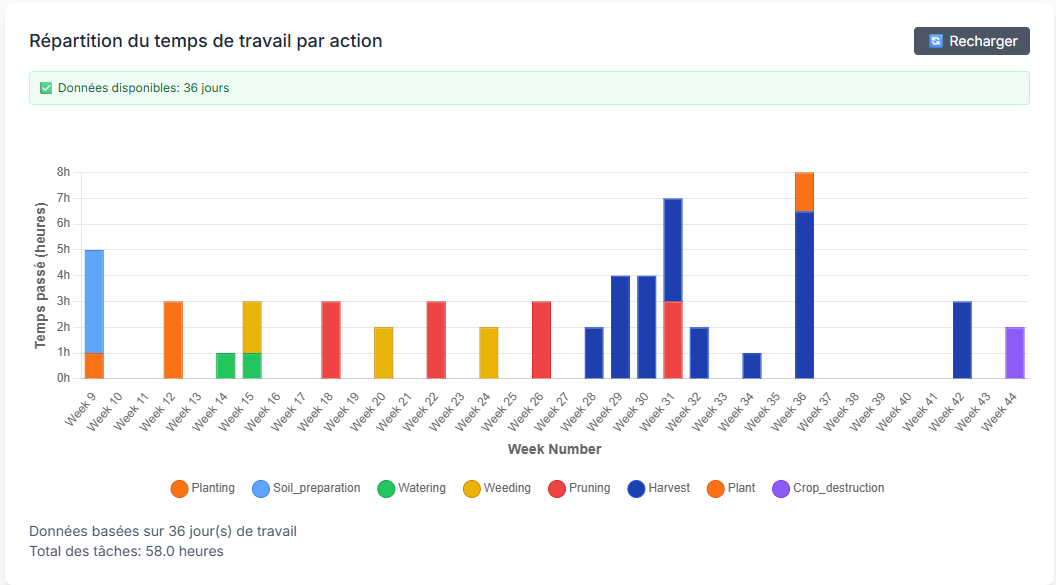Image resolution: width=1056 pixels, height=585 pixels.
Task: Click the blue Harvest bar at Week 42
Action: click(962, 340)
